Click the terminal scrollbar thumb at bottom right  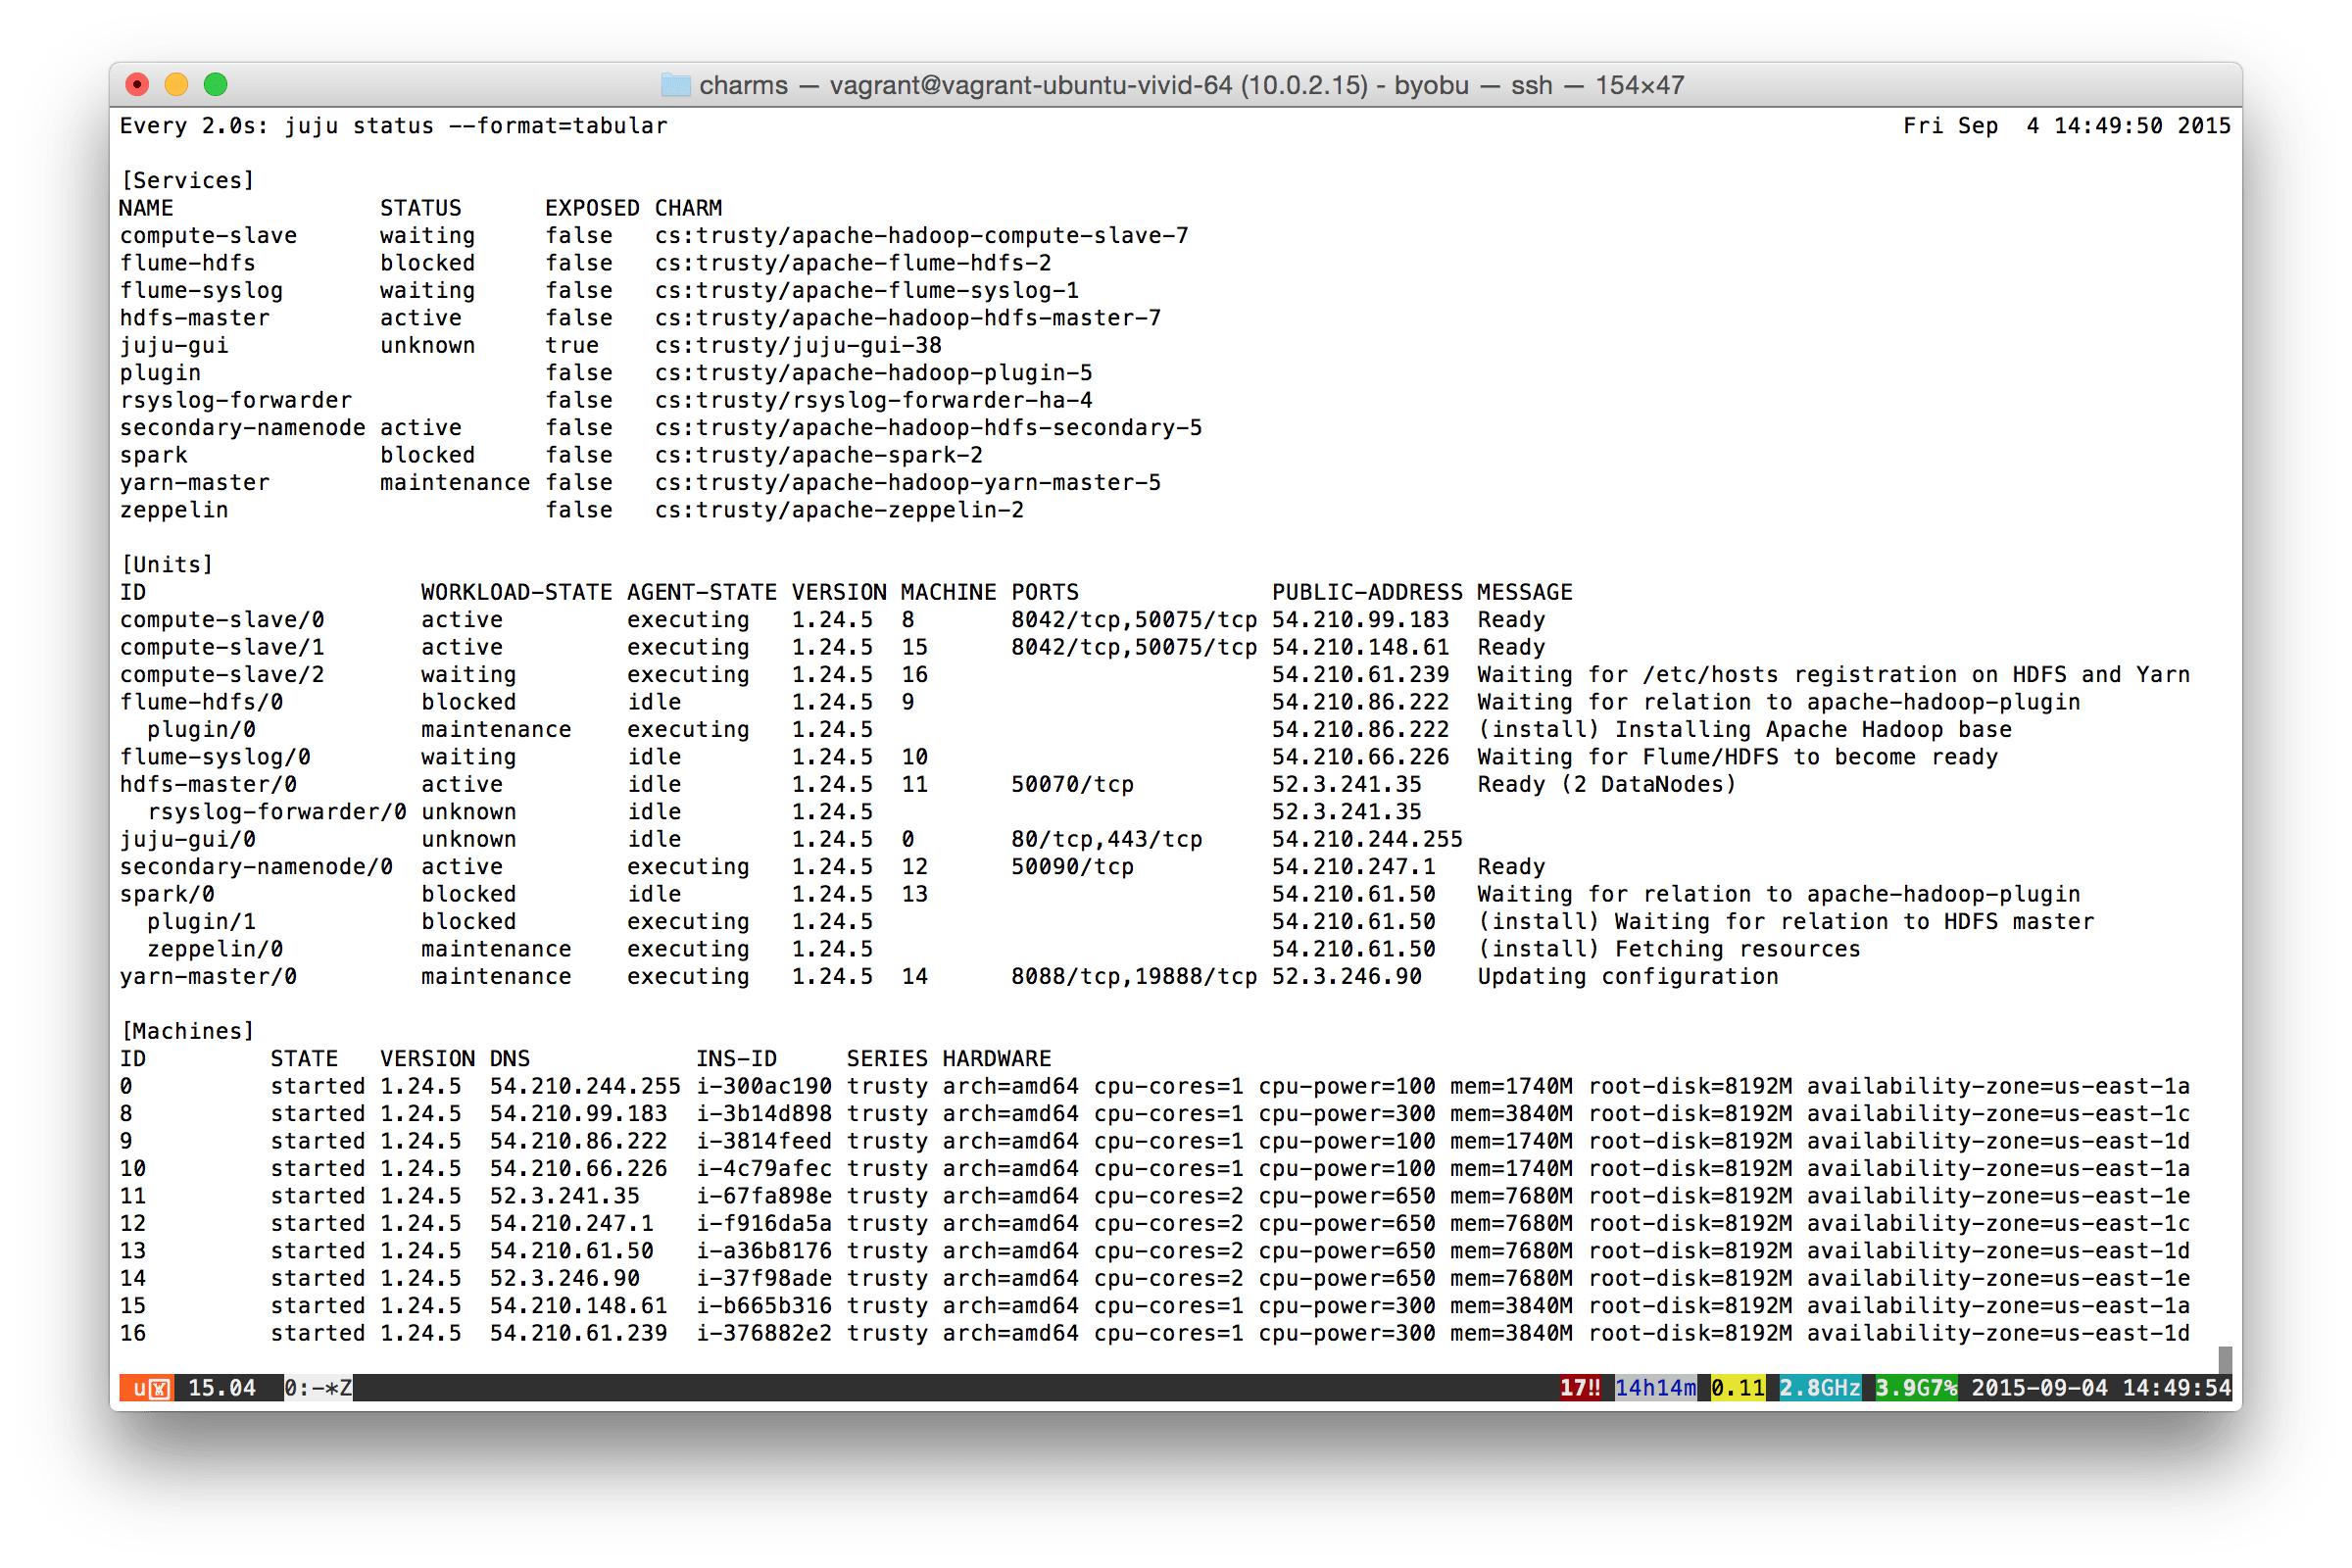point(2224,1359)
